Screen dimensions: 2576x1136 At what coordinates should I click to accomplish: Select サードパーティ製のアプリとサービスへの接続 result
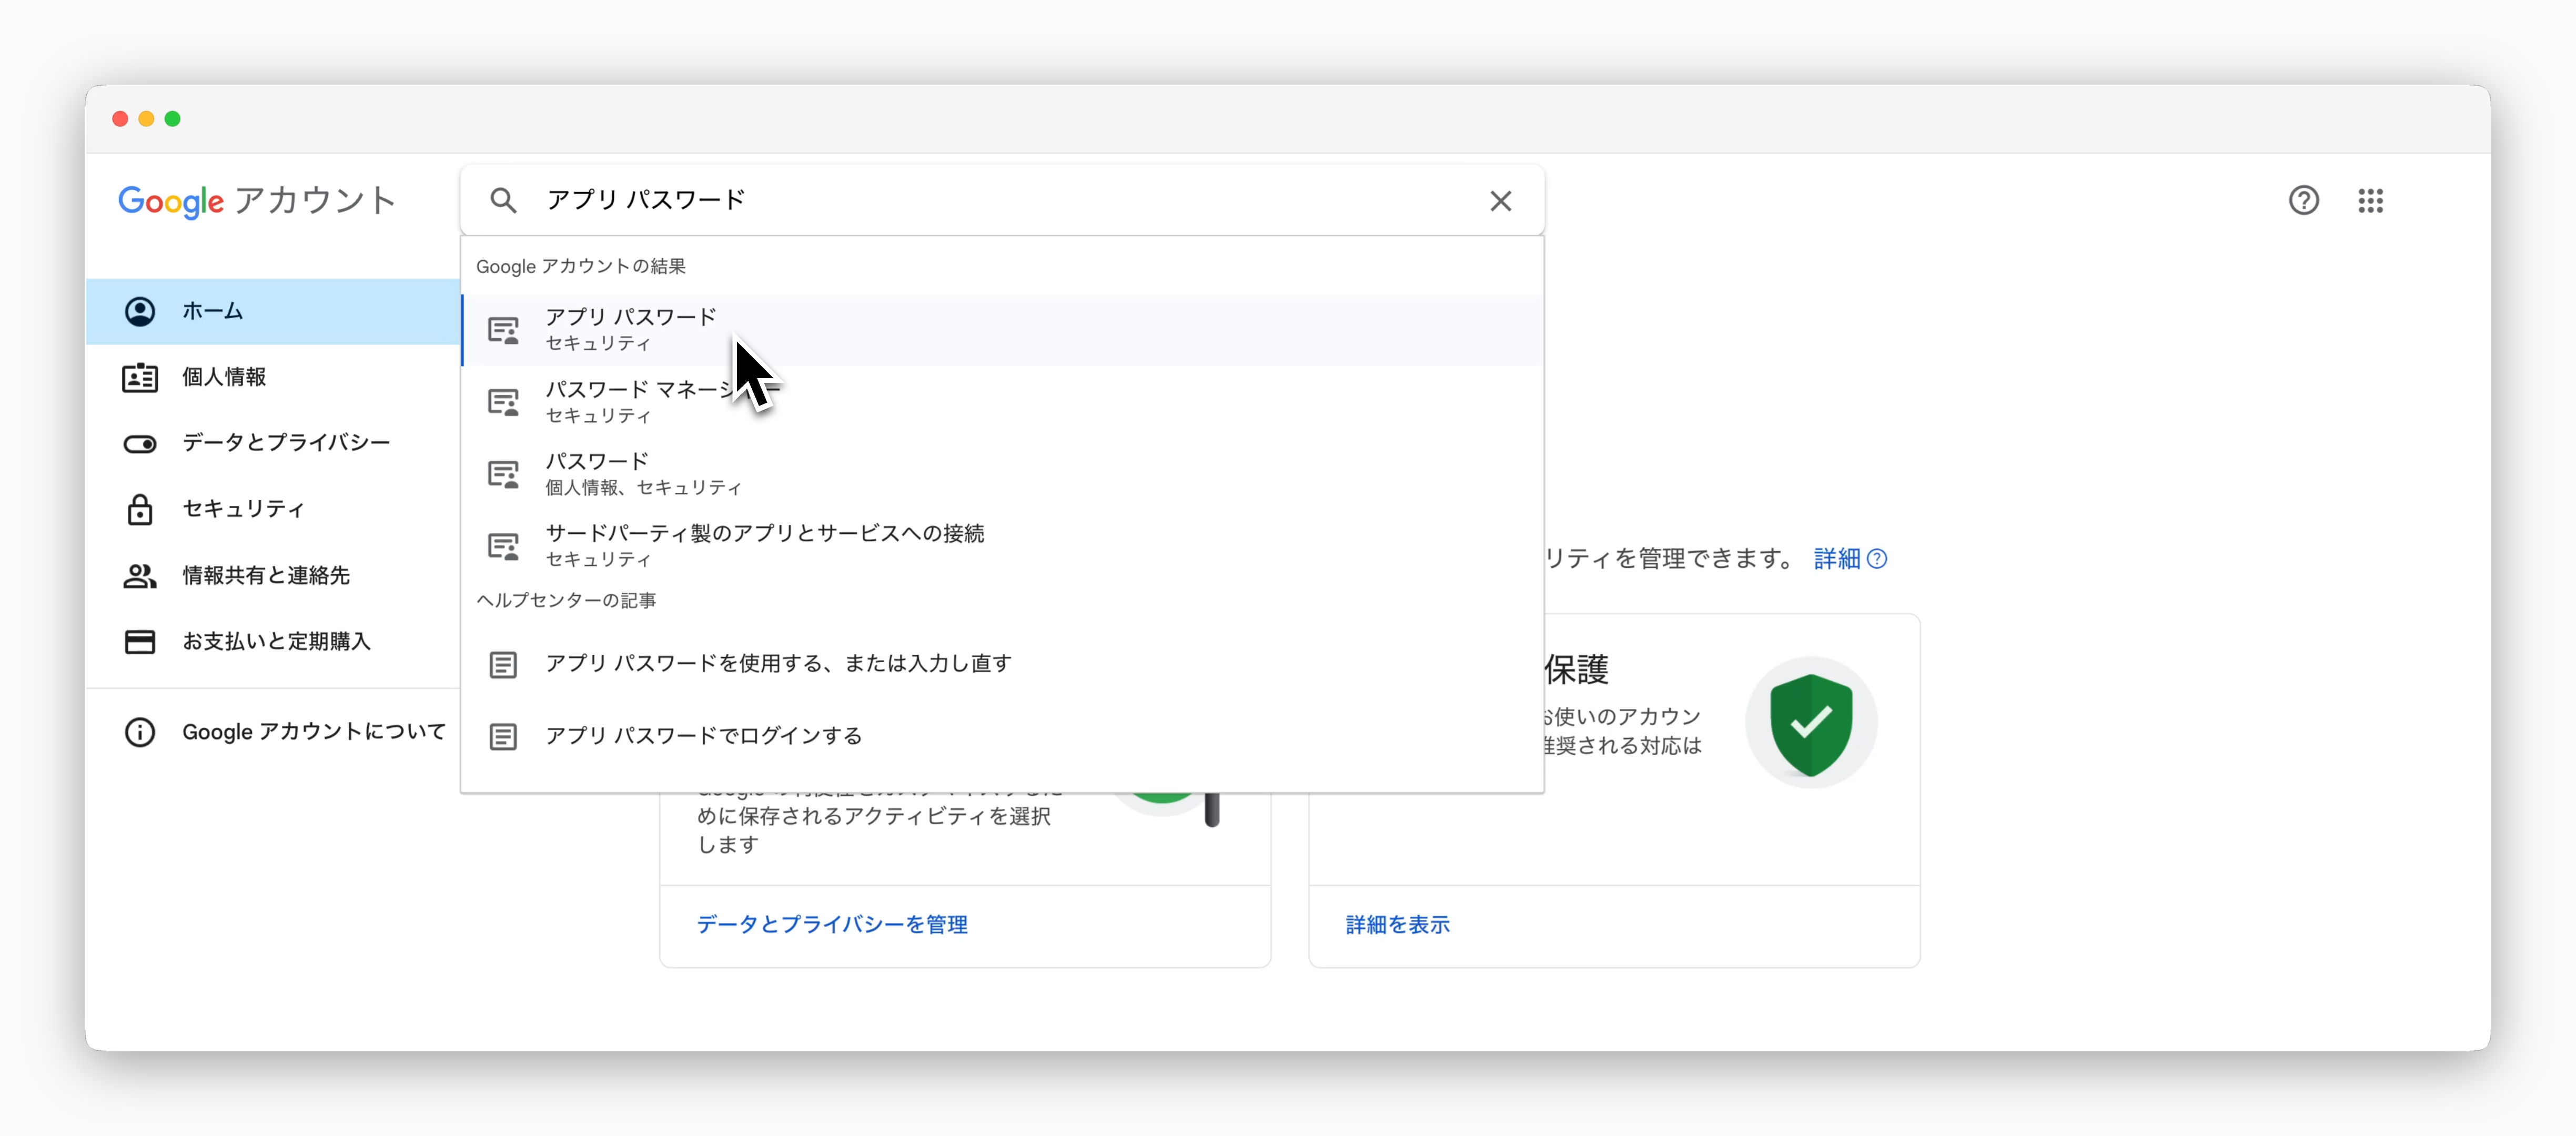point(1002,546)
